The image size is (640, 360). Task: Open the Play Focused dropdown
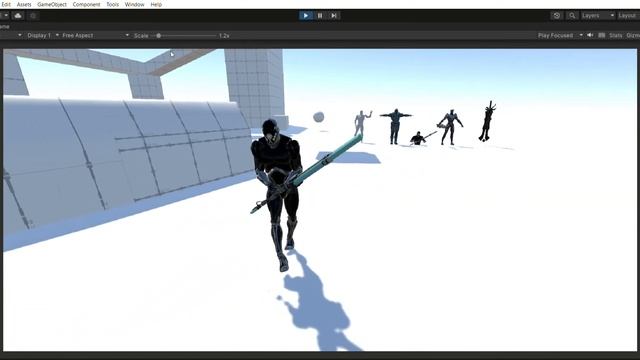[x=560, y=36]
